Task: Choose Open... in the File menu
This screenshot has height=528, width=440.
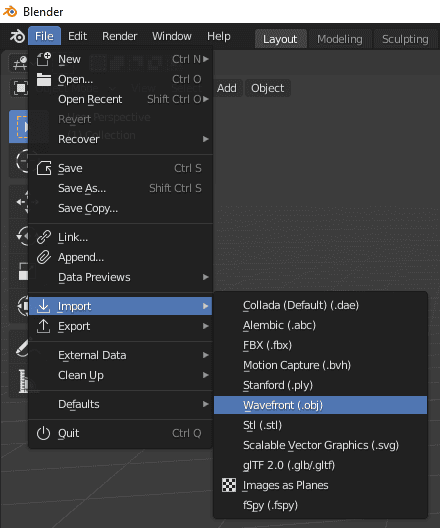Action: click(x=121, y=79)
